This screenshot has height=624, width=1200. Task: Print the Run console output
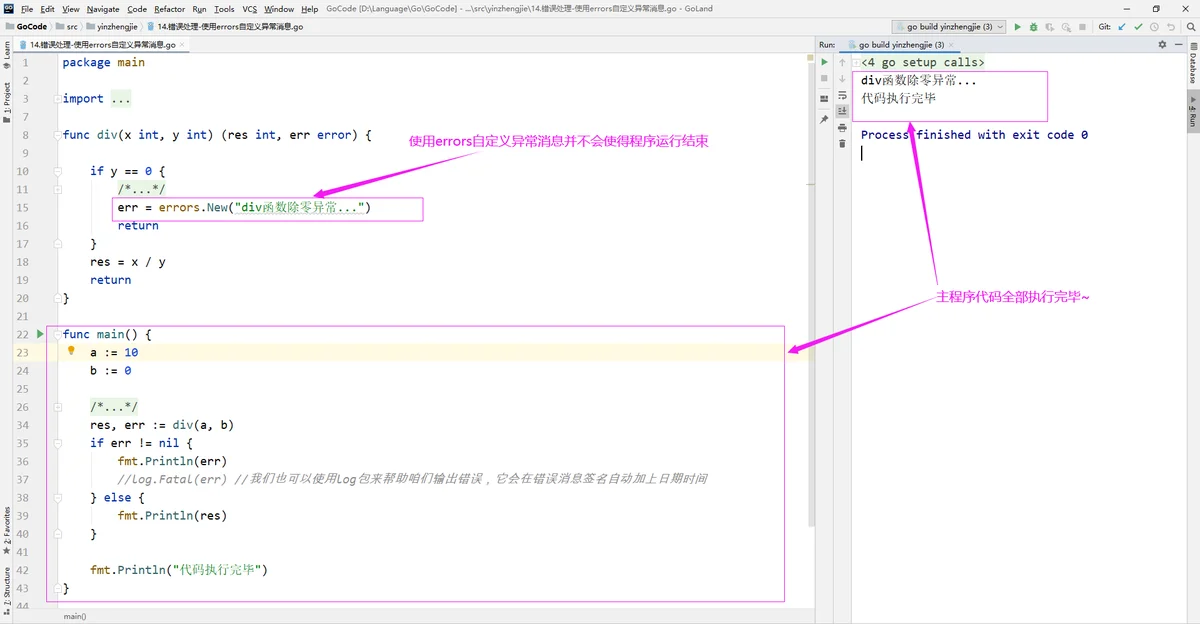point(842,128)
